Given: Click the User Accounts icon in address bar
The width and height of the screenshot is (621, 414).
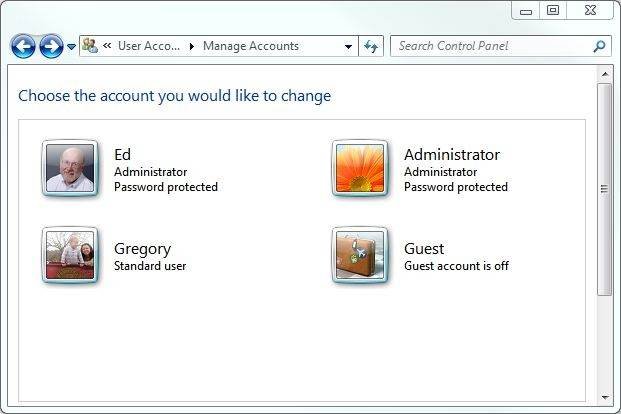Looking at the screenshot, I should (90, 46).
